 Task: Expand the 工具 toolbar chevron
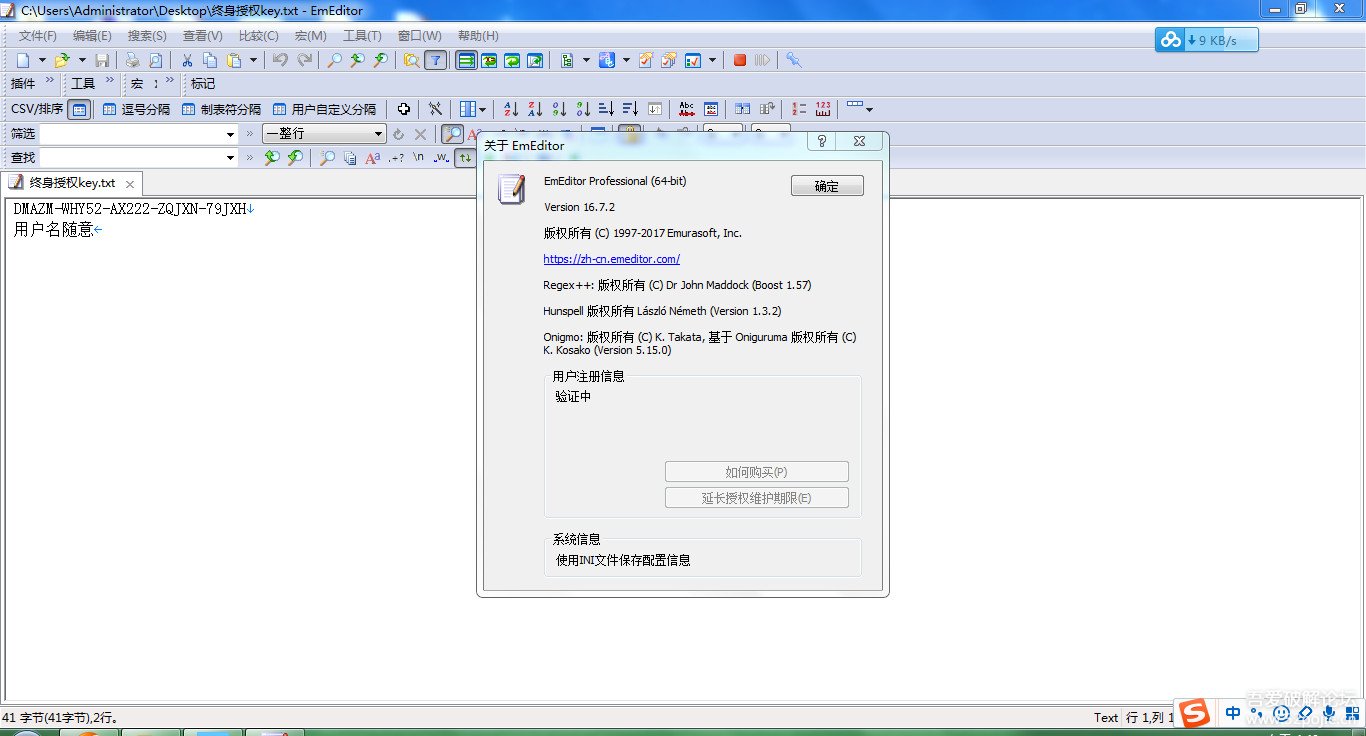coord(110,82)
